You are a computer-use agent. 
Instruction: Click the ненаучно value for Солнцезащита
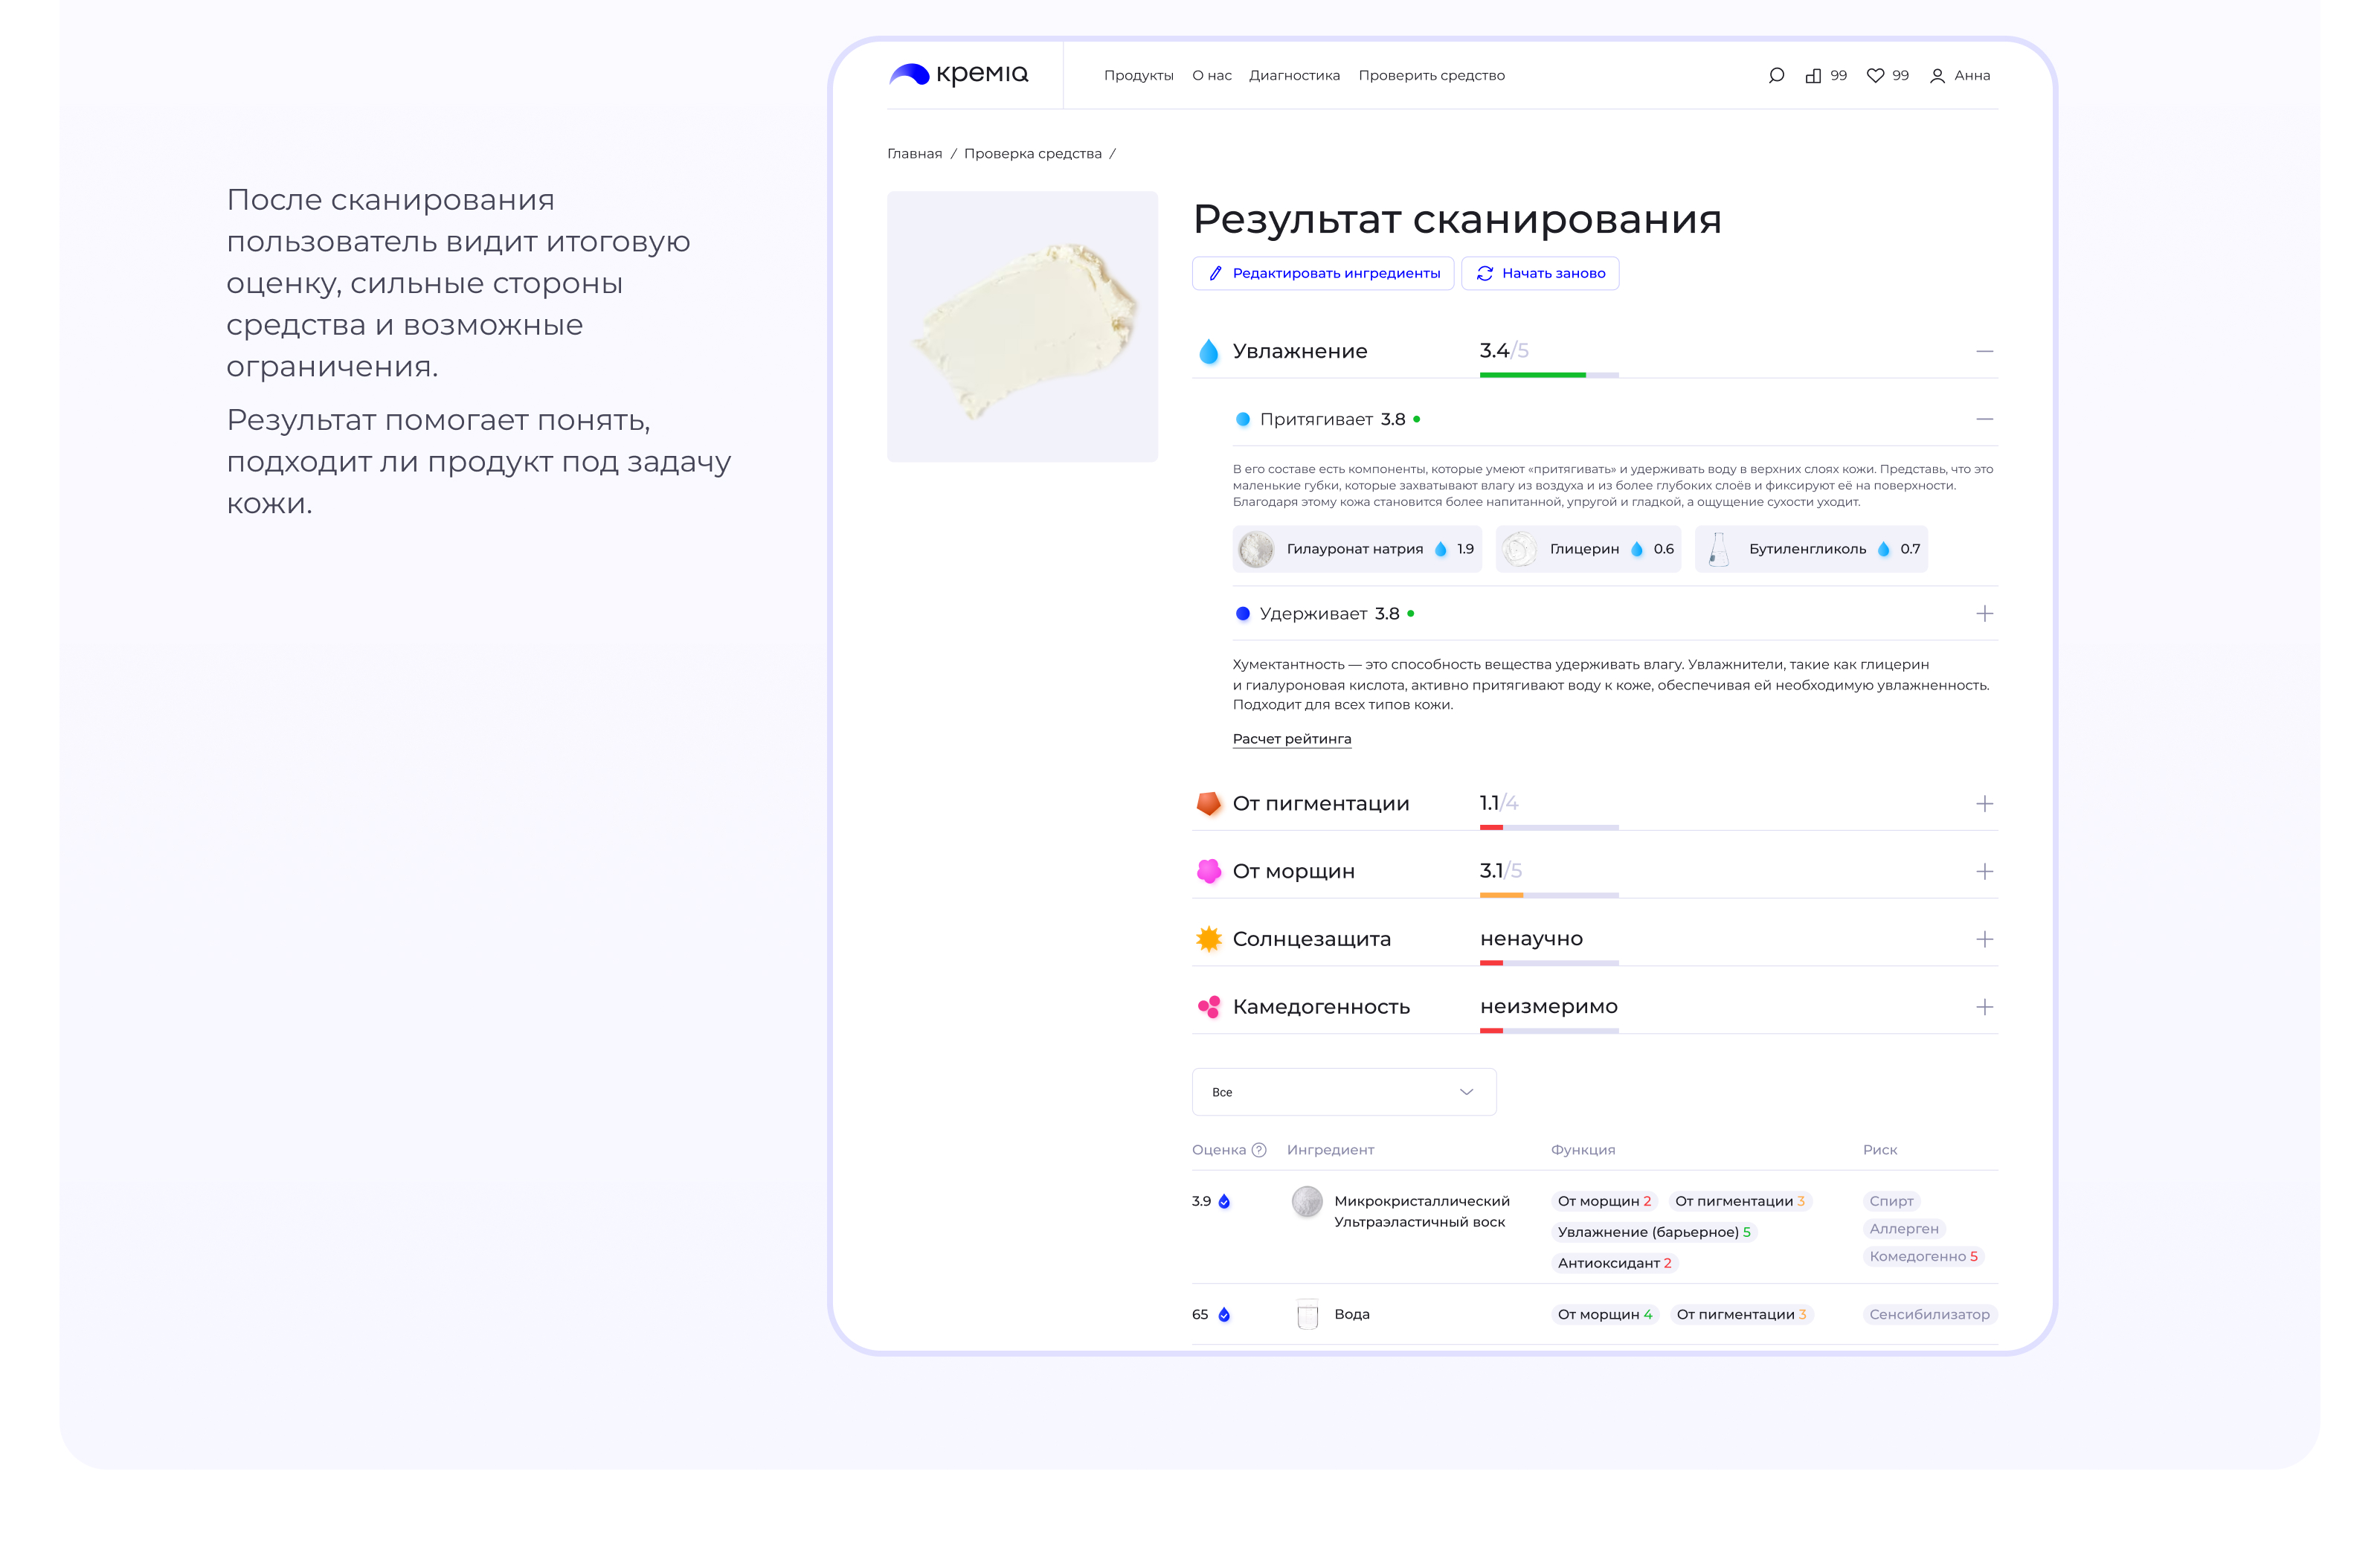1531,939
